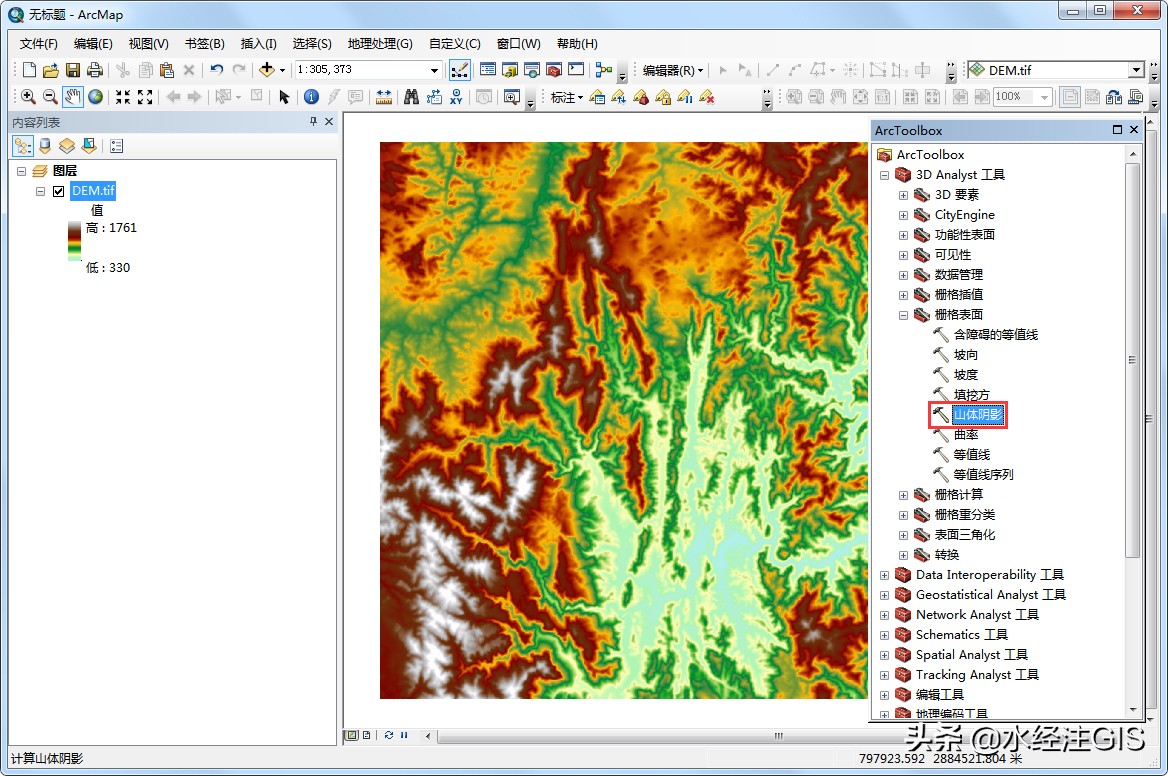
Task: Open the Python window
Action: pos(576,70)
